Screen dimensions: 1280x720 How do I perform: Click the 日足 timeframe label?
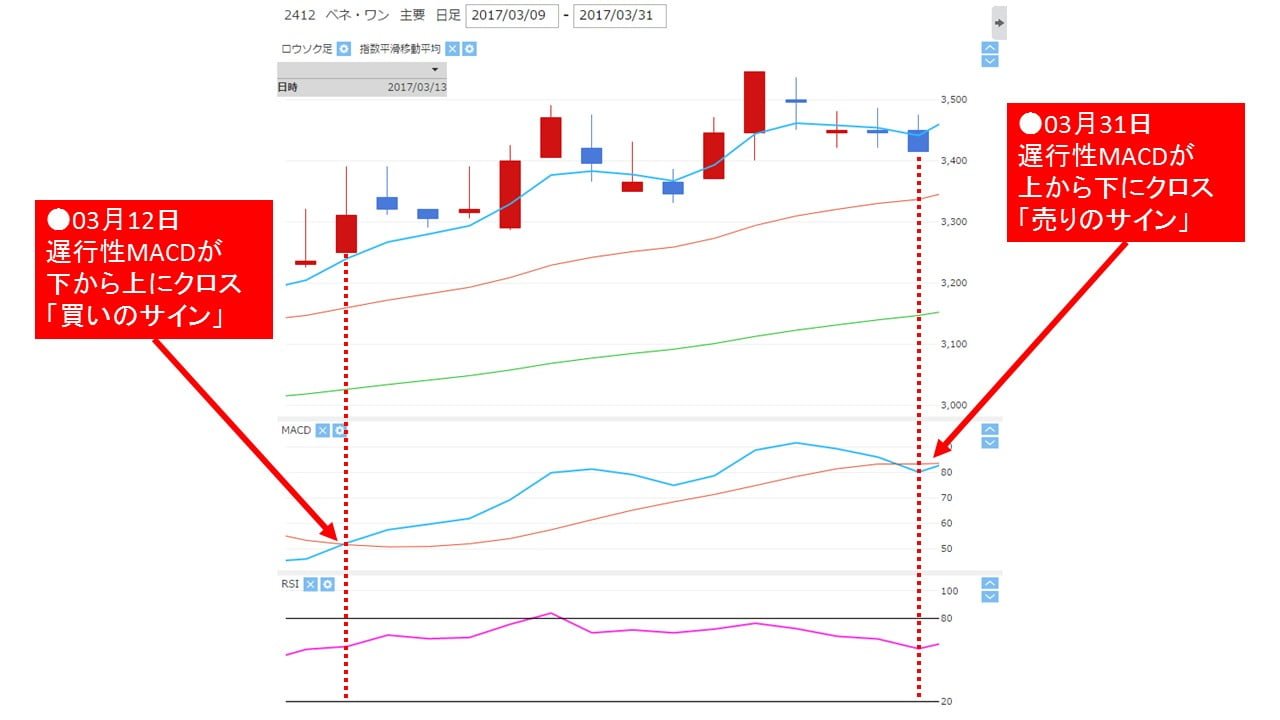tap(448, 16)
